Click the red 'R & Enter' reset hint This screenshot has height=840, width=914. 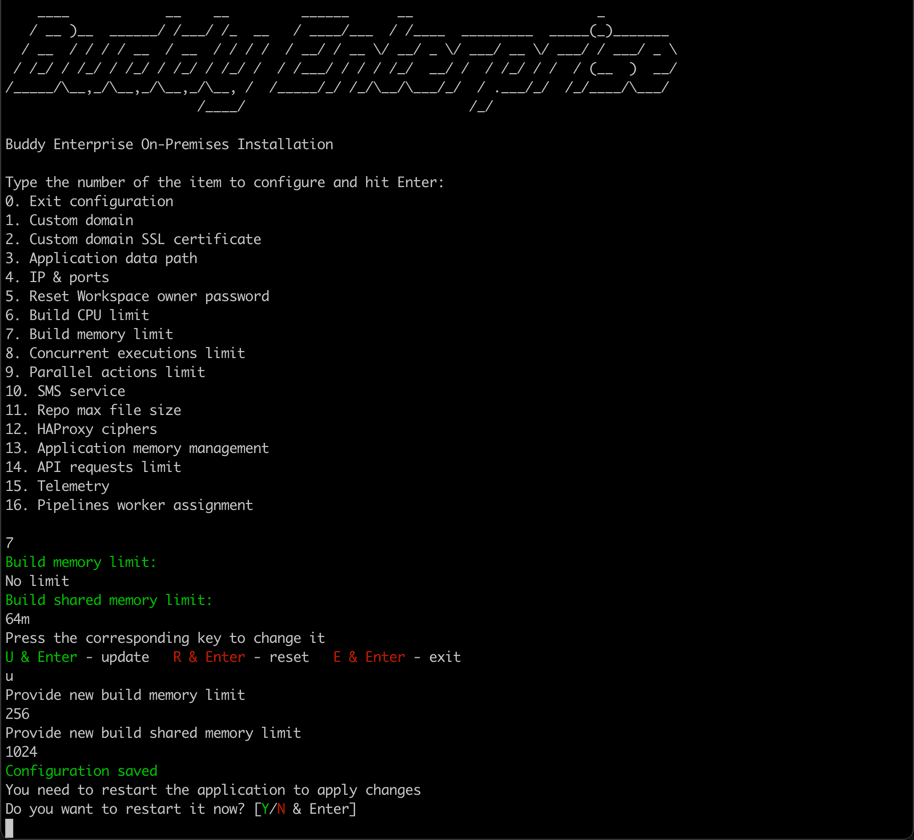209,657
